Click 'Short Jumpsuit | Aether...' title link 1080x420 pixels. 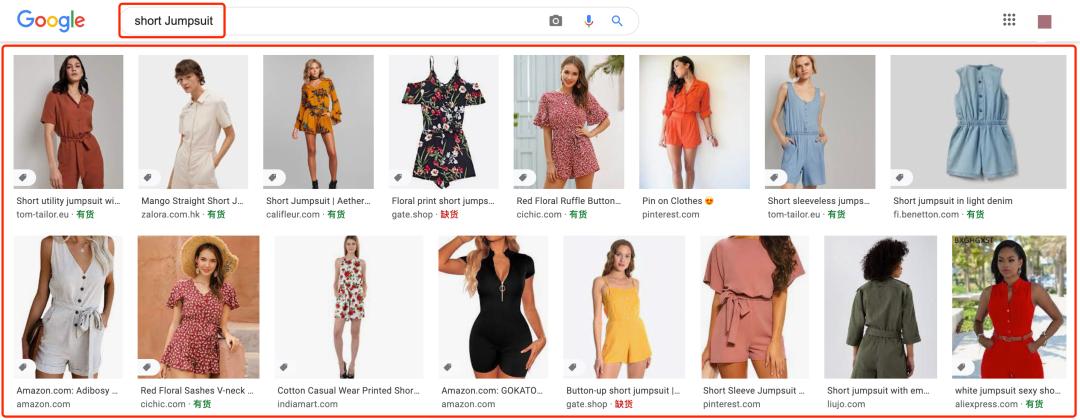[318, 201]
